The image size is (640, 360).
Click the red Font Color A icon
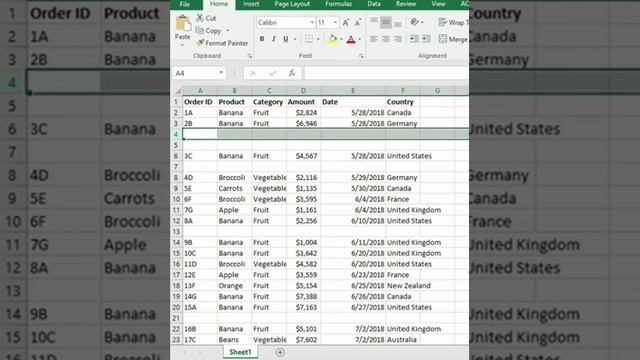351,39
